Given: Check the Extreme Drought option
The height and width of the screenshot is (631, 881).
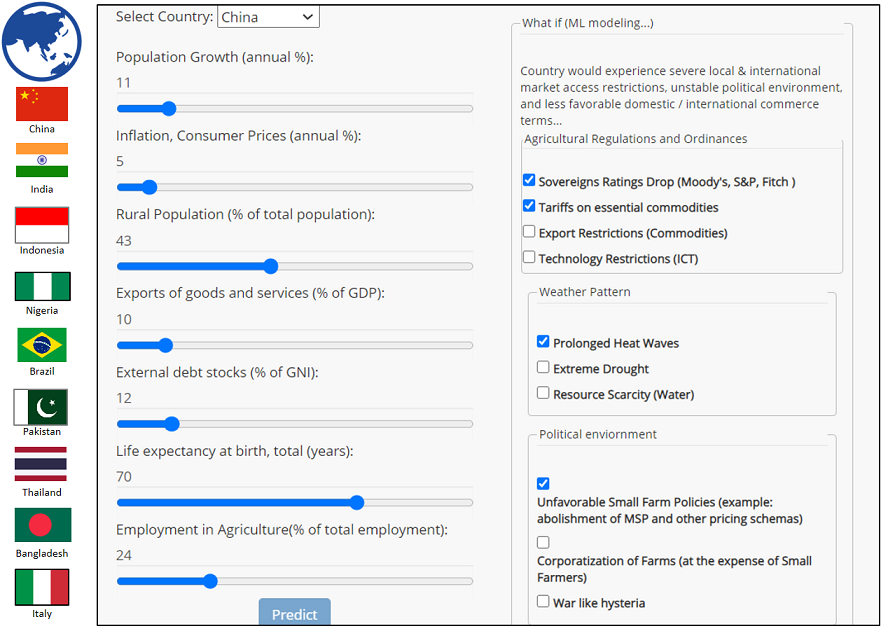Looking at the screenshot, I should 543,368.
